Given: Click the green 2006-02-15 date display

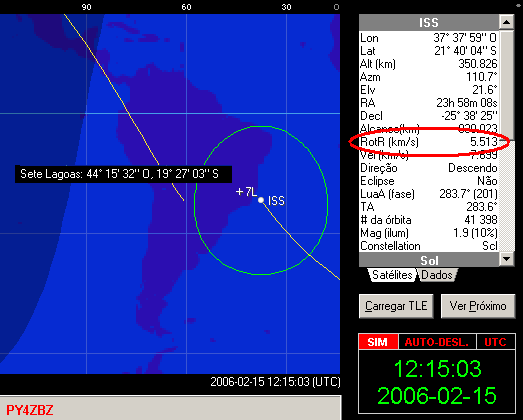Looking at the screenshot, I should 437,396.
